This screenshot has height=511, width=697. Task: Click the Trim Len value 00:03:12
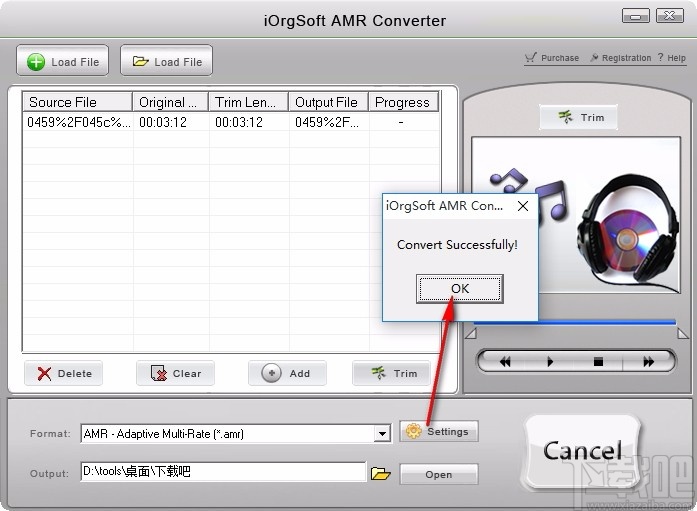click(x=239, y=122)
